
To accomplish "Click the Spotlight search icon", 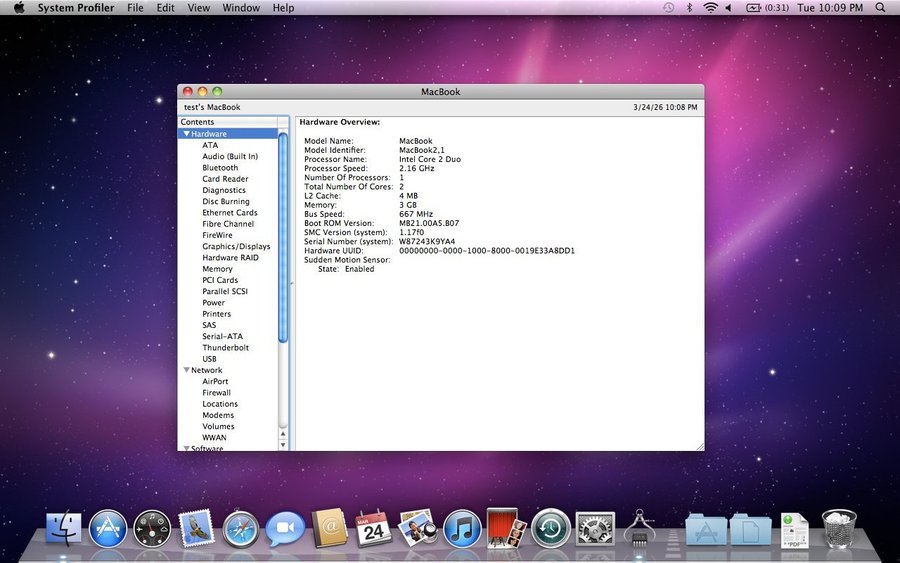I will [880, 7].
